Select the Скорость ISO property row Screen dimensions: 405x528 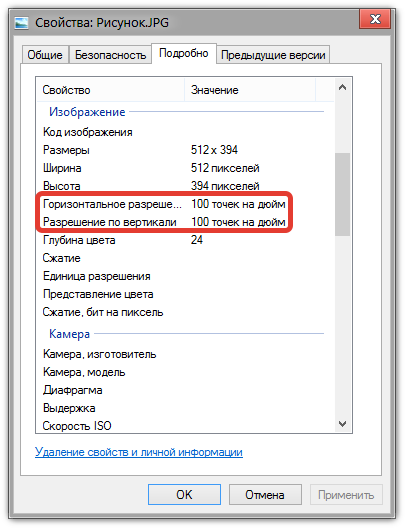click(x=185, y=426)
